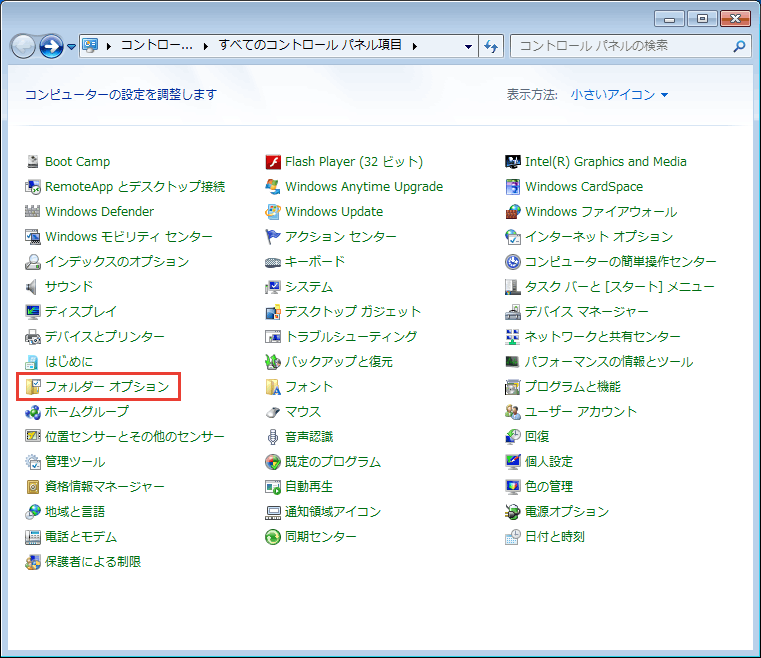Image resolution: width=761 pixels, height=658 pixels.
Task: Open the 管理ツール link
Action: click(75, 461)
